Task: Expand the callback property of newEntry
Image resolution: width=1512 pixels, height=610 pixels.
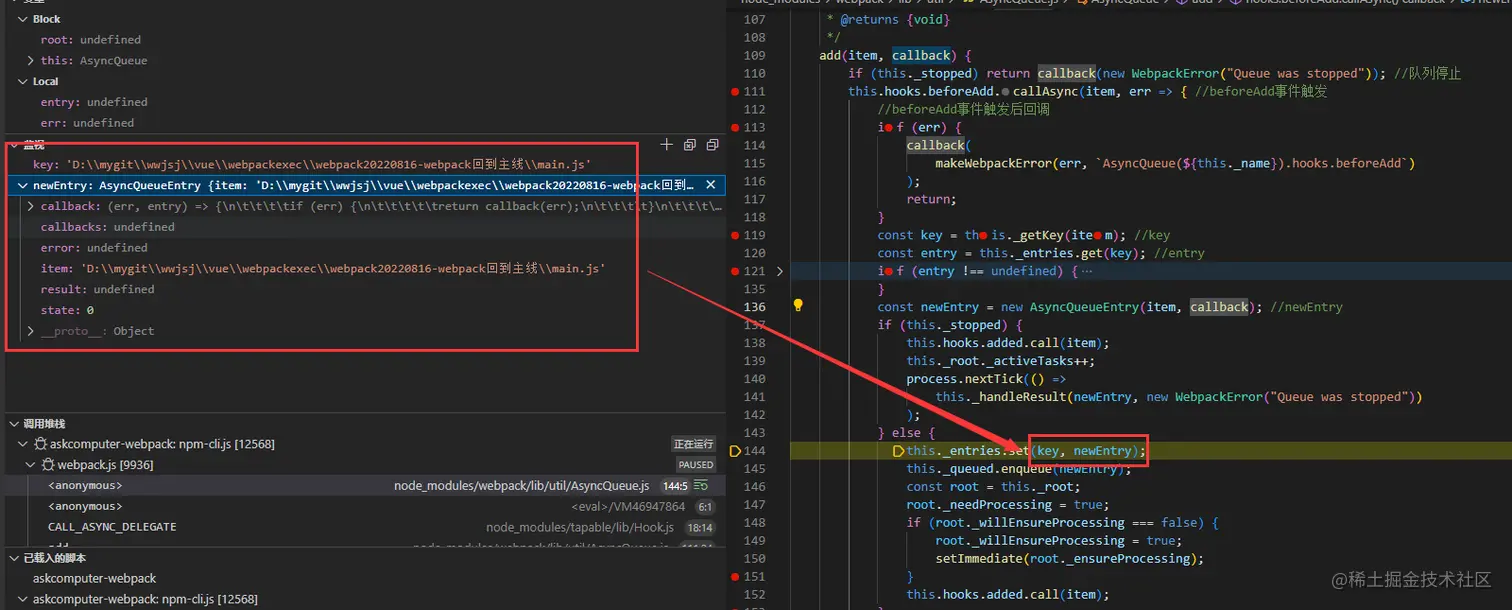Action: pos(31,206)
